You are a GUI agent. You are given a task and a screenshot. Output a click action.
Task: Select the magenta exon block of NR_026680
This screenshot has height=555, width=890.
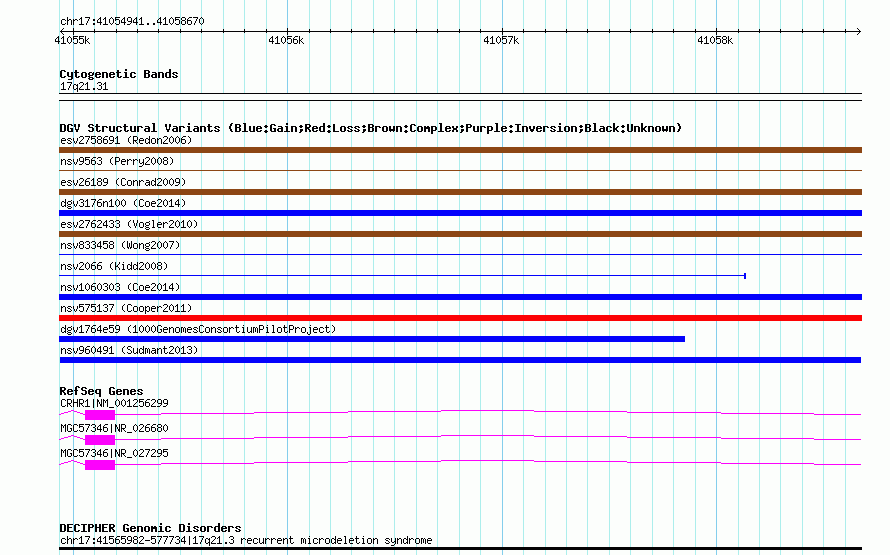[x=100, y=440]
